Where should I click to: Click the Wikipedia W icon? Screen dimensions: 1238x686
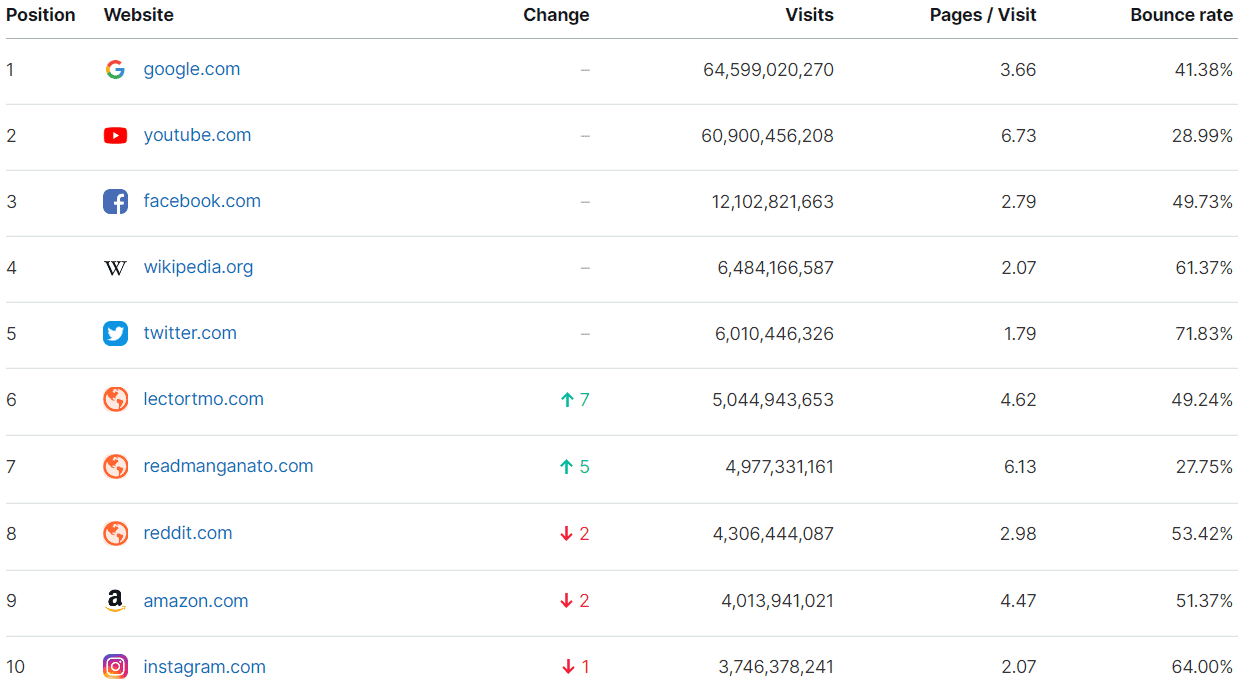pyautogui.click(x=115, y=268)
